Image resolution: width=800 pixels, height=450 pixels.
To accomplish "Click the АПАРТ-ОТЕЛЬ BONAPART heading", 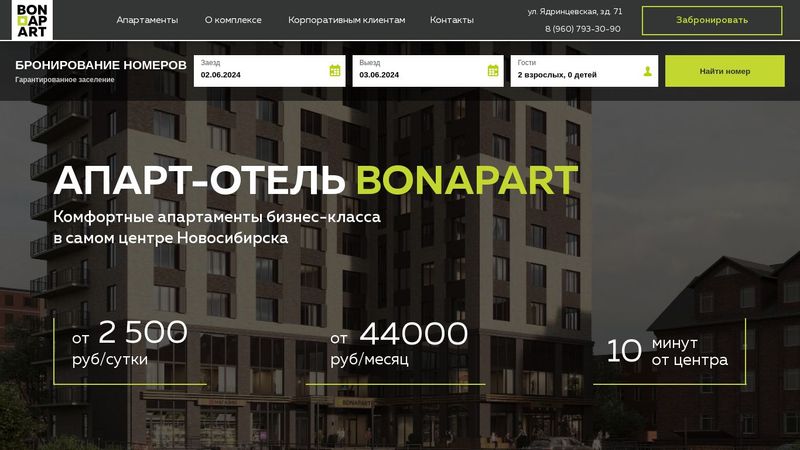I will point(316,180).
